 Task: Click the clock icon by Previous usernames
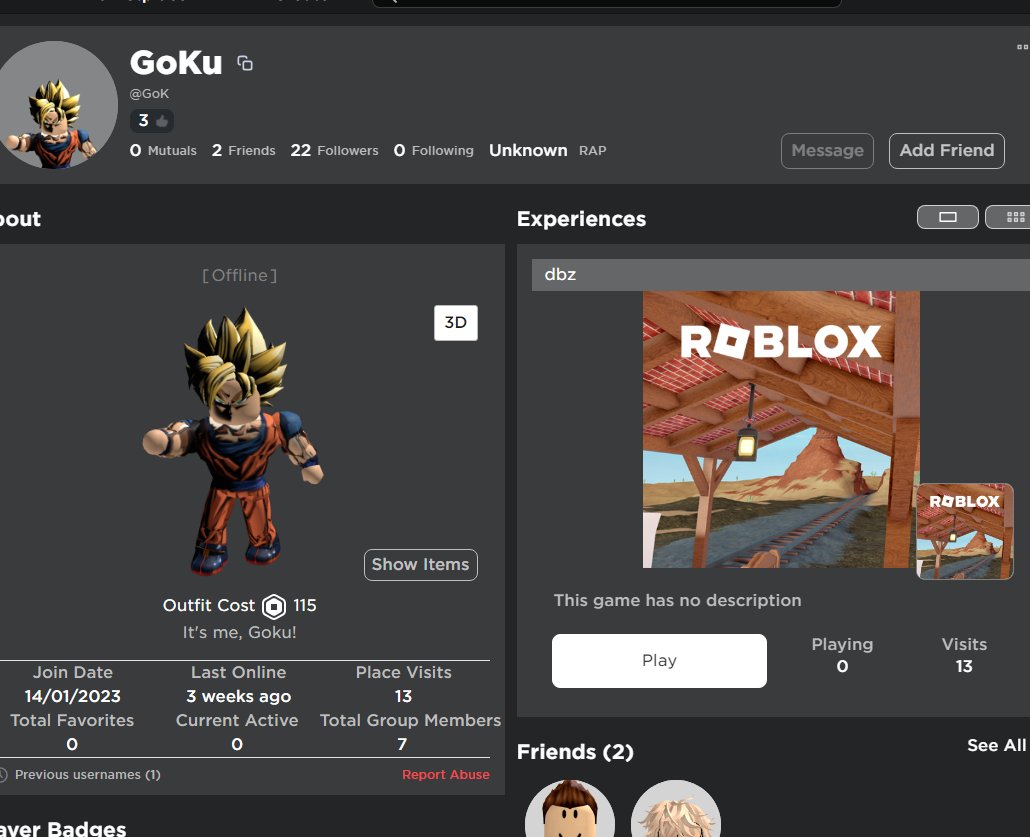(3, 775)
